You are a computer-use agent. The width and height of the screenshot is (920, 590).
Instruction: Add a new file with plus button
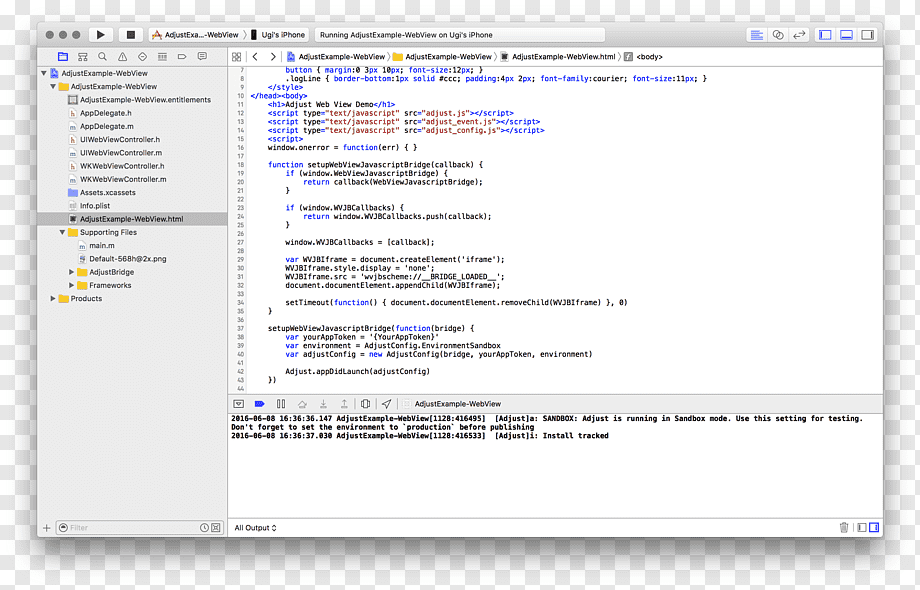[x=46, y=528]
